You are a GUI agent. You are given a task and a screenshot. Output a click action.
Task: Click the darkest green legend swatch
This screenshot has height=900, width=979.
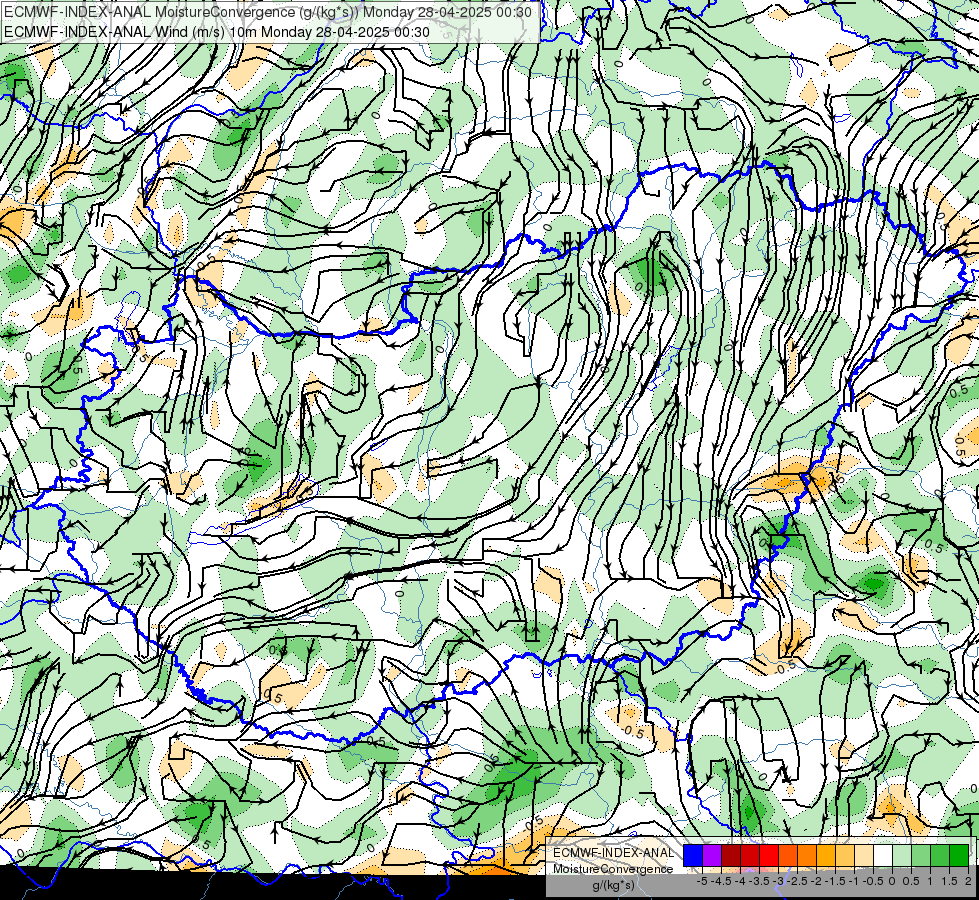coord(959,855)
